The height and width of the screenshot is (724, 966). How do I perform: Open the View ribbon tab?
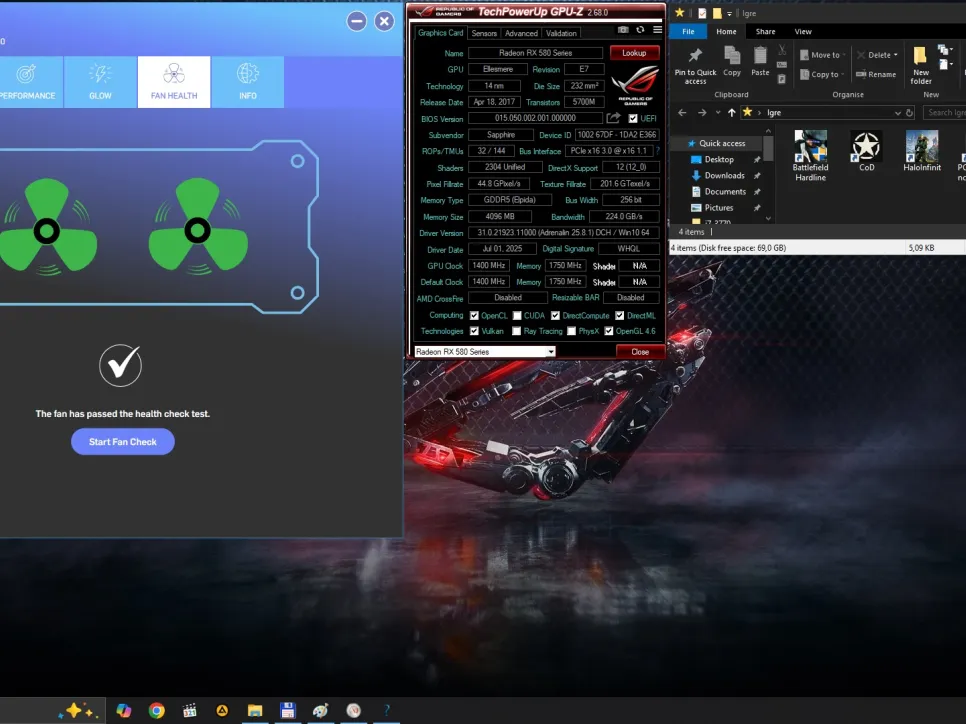tap(803, 32)
